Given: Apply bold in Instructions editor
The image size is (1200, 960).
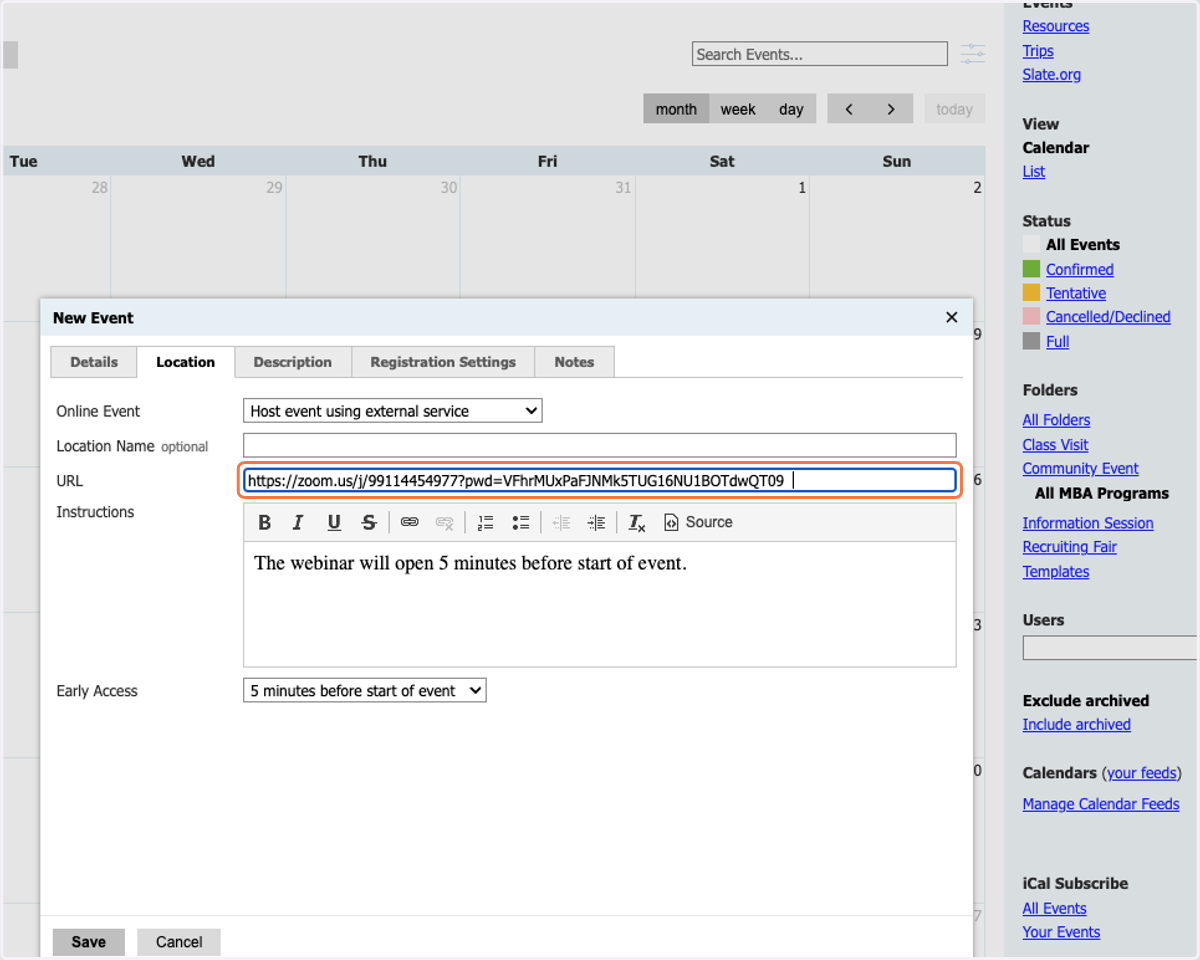Looking at the screenshot, I should click(x=265, y=522).
